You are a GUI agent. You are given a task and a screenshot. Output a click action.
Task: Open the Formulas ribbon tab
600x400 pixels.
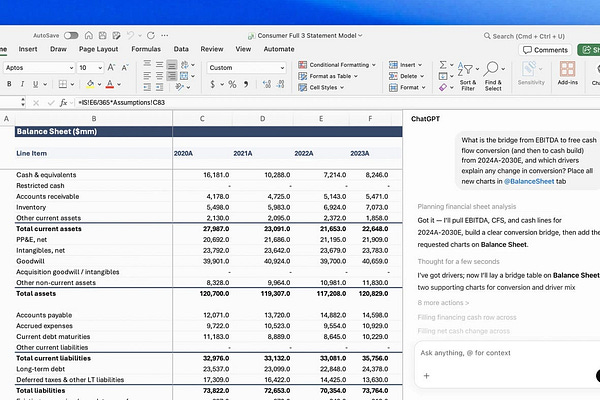coord(145,48)
